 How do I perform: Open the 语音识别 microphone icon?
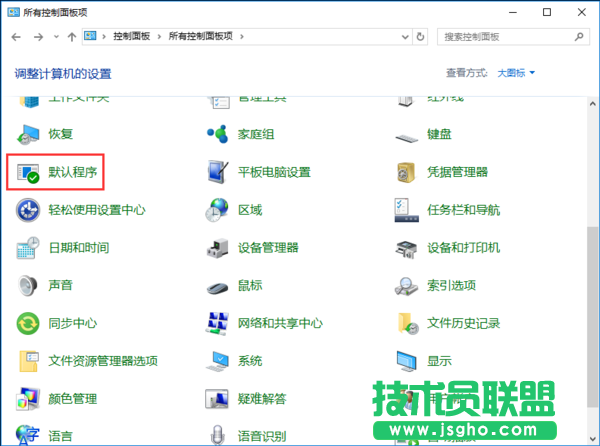[217, 435]
